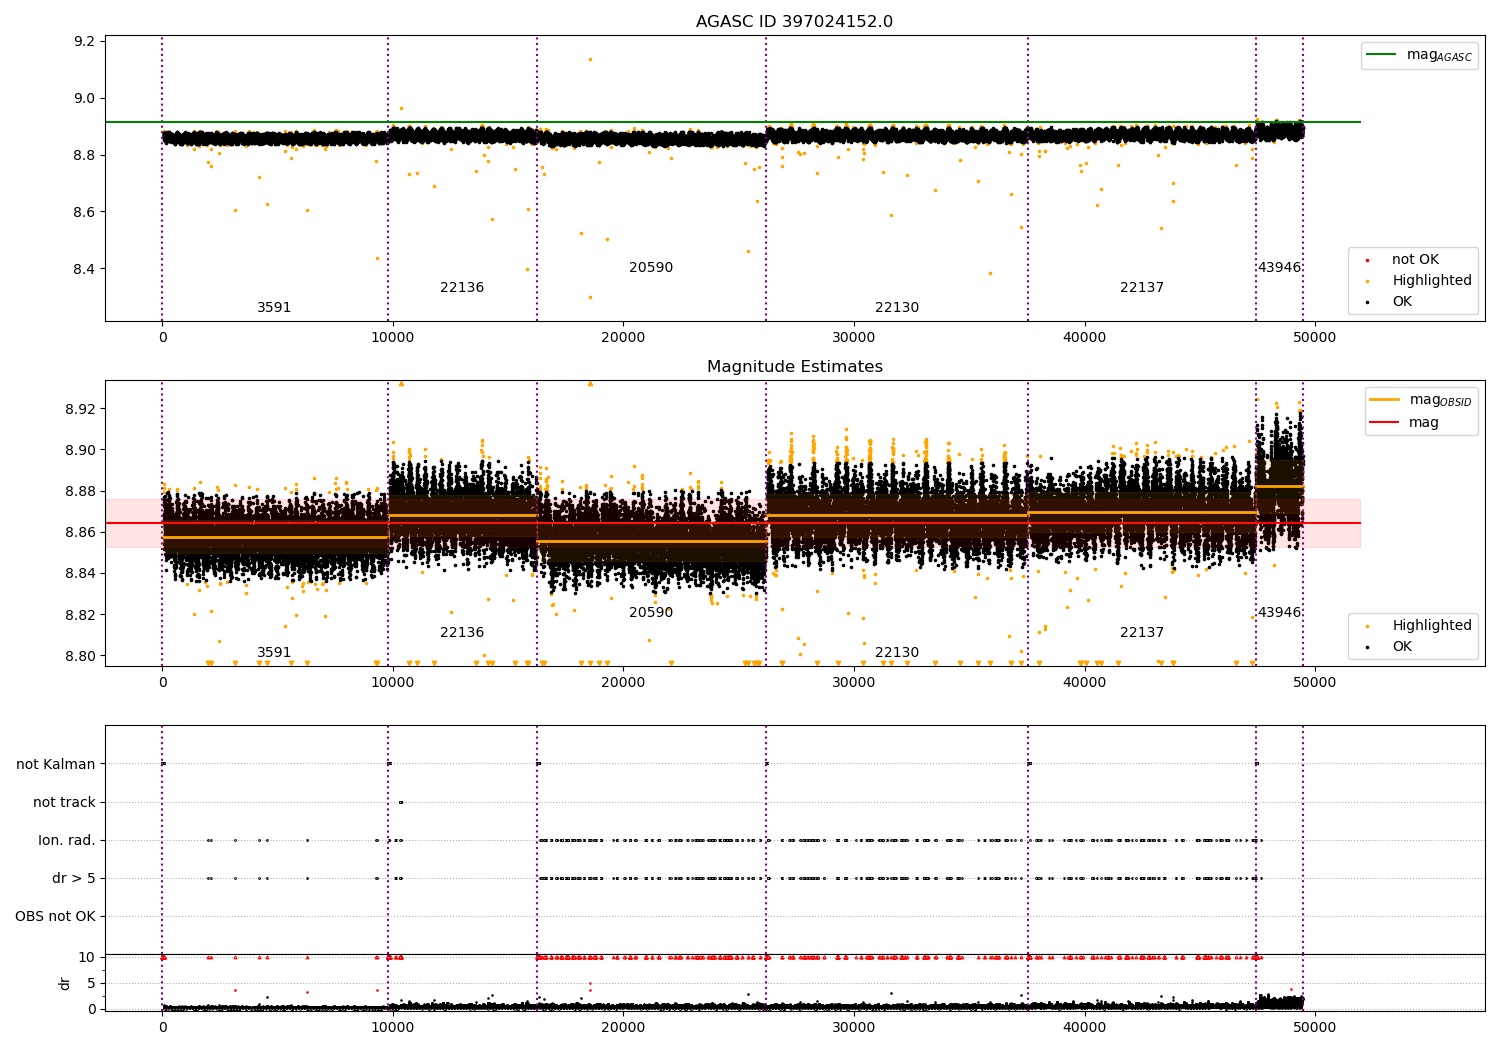Screen dimensions: 1500x1050
Task: Click the 8.82 y-axis tick label
Action: [x=81, y=615]
